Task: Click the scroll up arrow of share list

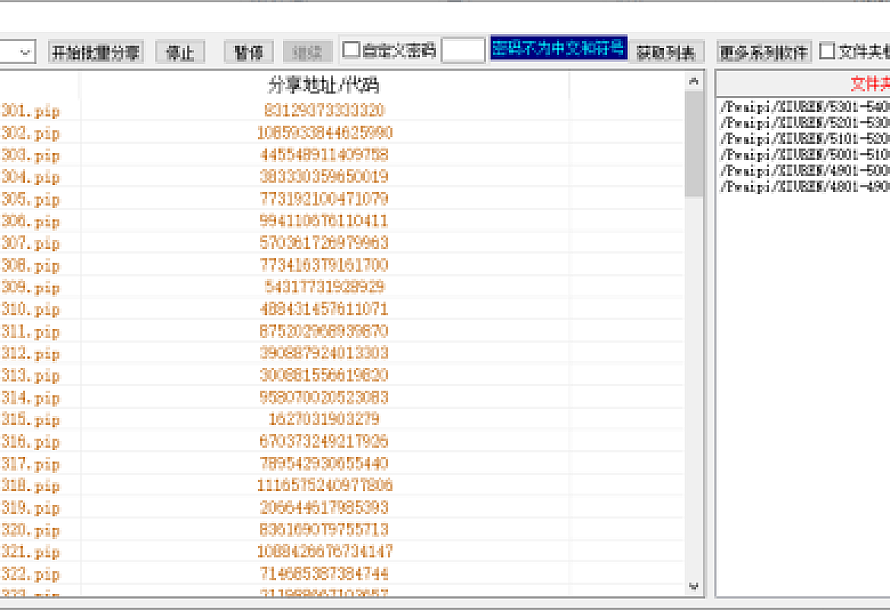Action: [694, 81]
